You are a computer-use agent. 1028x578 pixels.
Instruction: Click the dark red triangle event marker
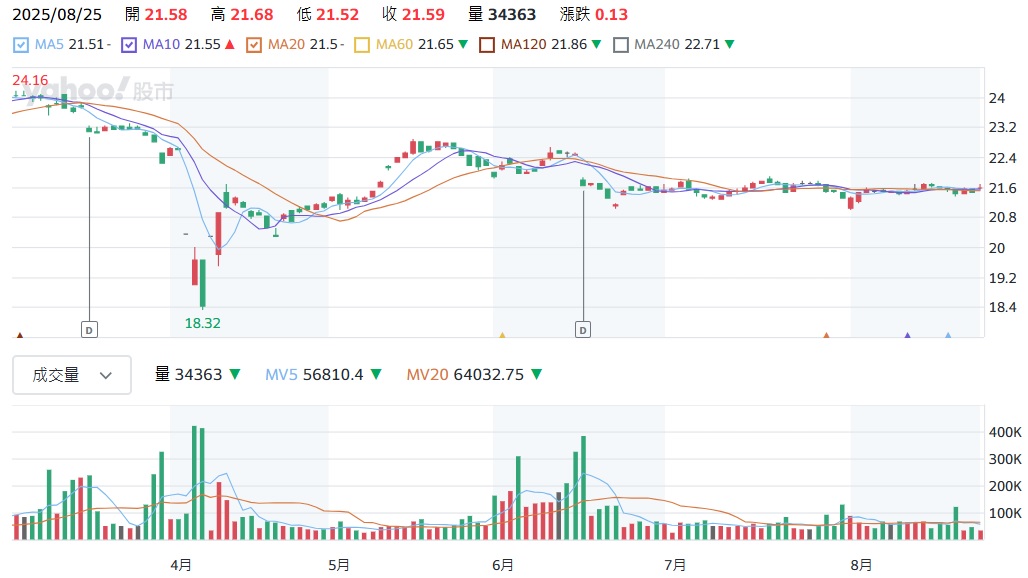[20, 337]
